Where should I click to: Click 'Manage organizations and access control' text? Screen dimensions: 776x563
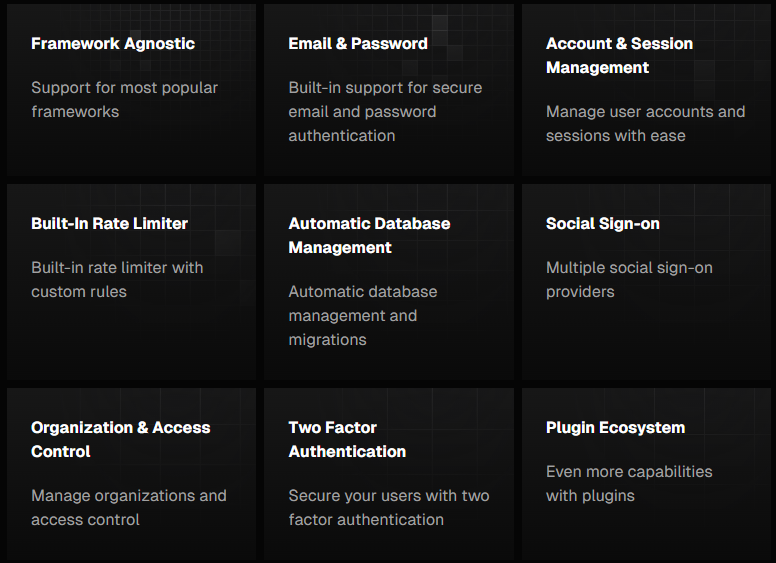pos(129,508)
